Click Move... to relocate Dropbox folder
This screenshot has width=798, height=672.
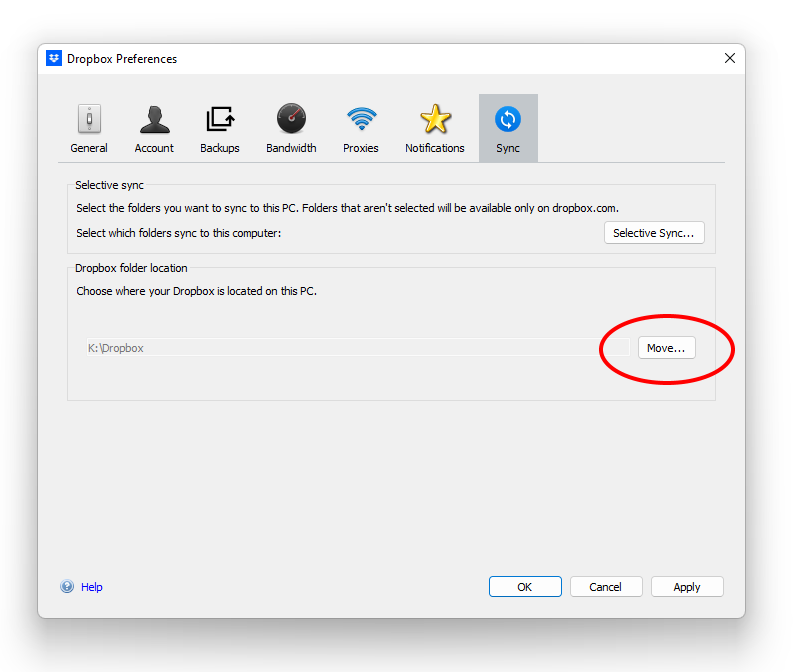coord(667,348)
